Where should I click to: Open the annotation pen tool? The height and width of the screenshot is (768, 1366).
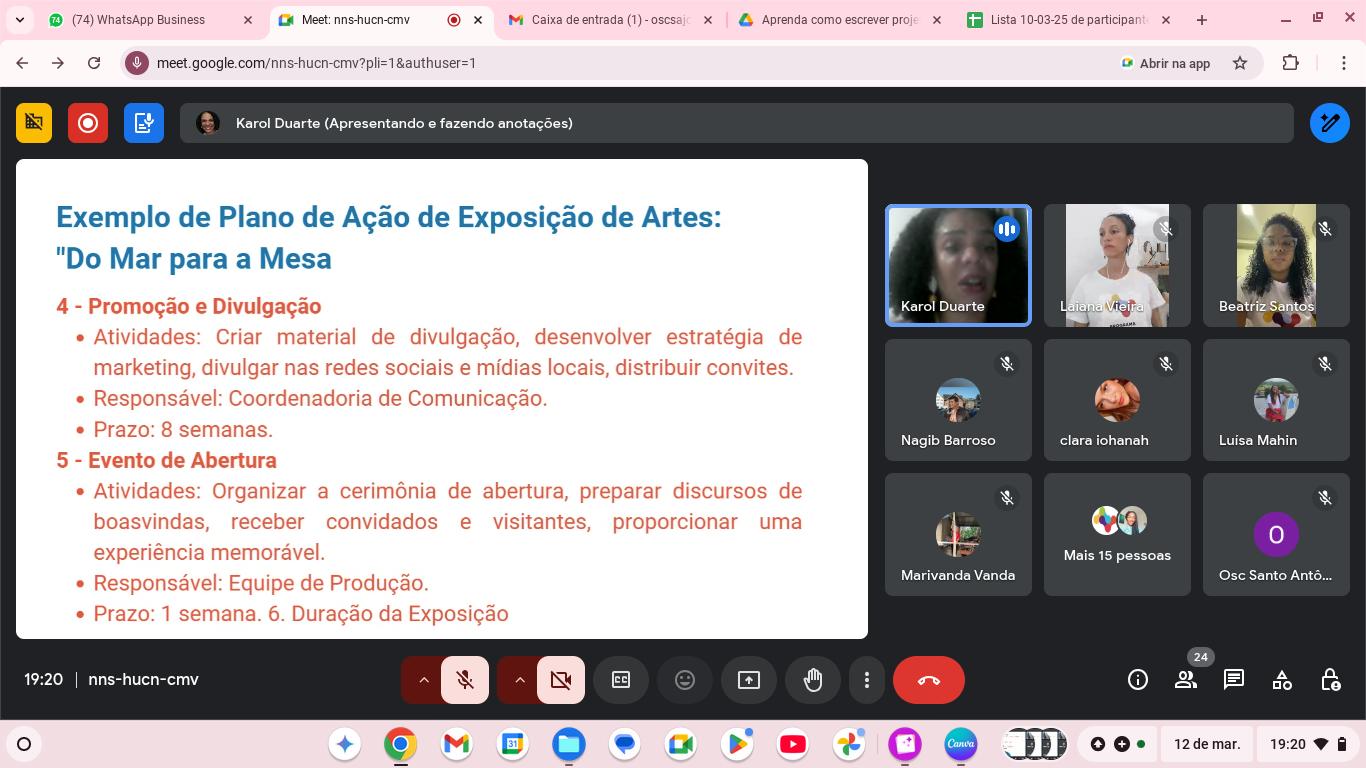(x=1329, y=123)
